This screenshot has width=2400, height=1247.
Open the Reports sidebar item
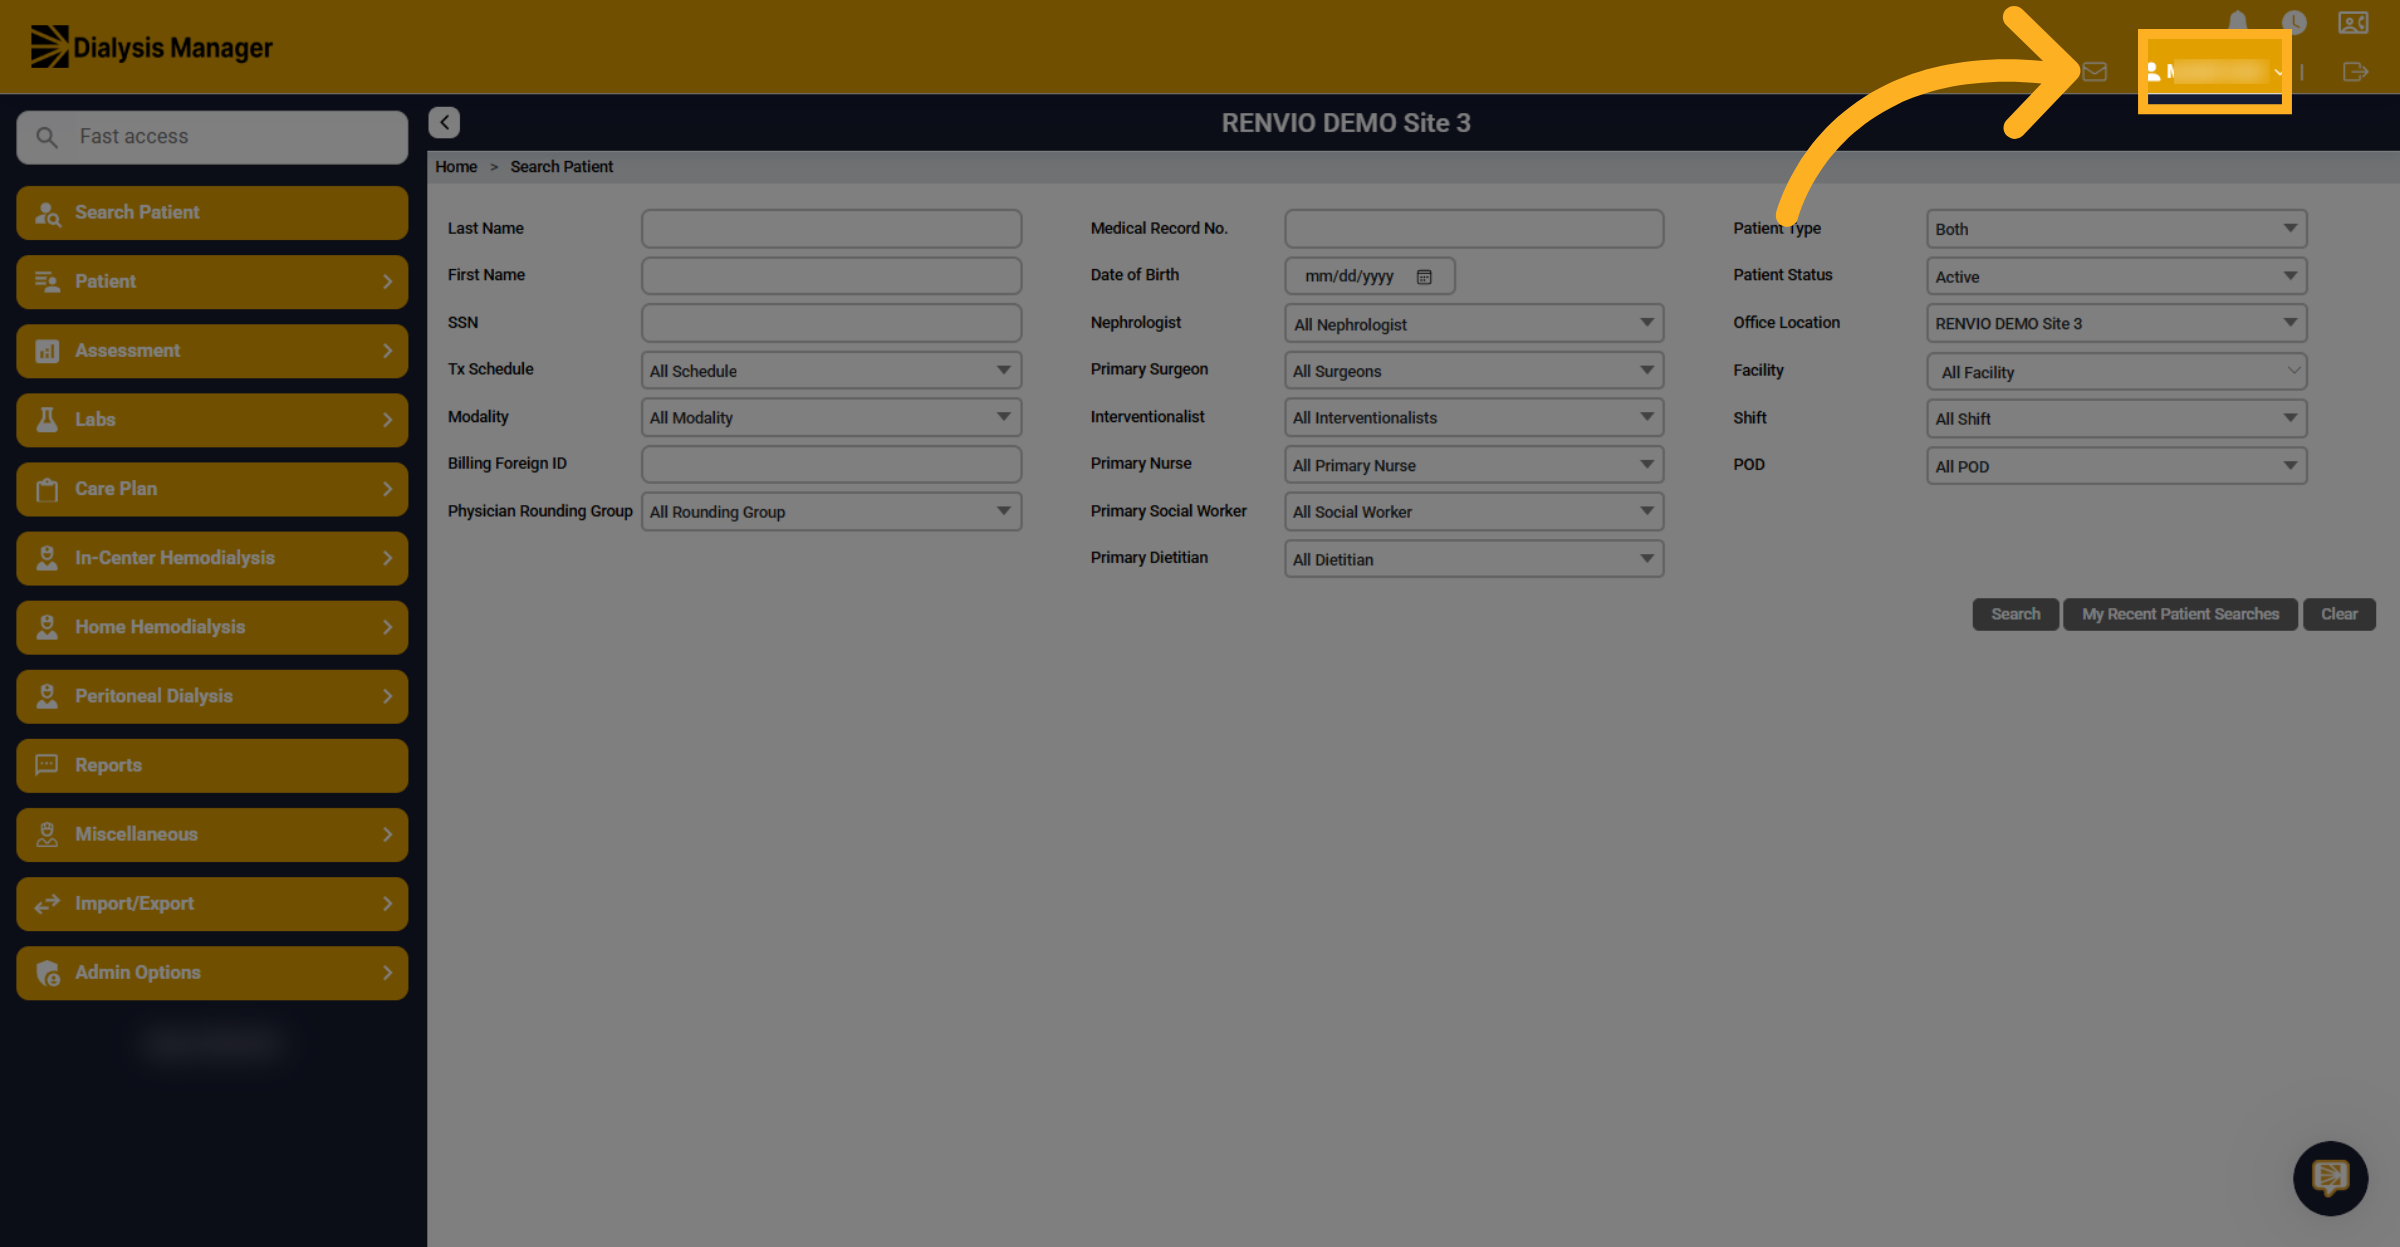[212, 765]
